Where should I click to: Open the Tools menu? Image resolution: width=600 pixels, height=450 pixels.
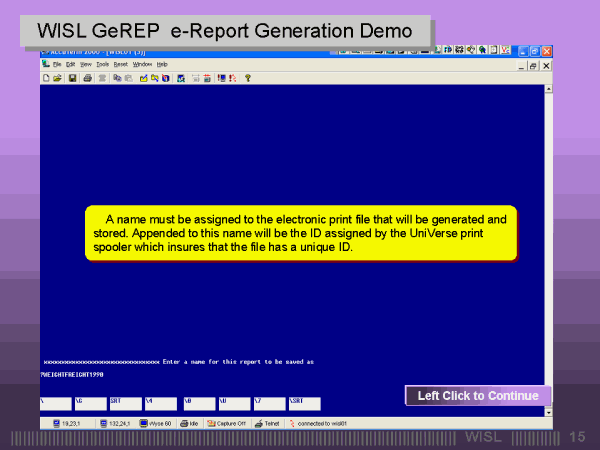tap(103, 64)
